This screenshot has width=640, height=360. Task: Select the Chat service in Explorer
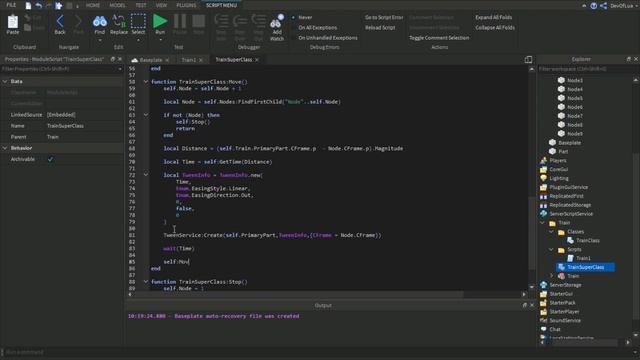click(555, 329)
